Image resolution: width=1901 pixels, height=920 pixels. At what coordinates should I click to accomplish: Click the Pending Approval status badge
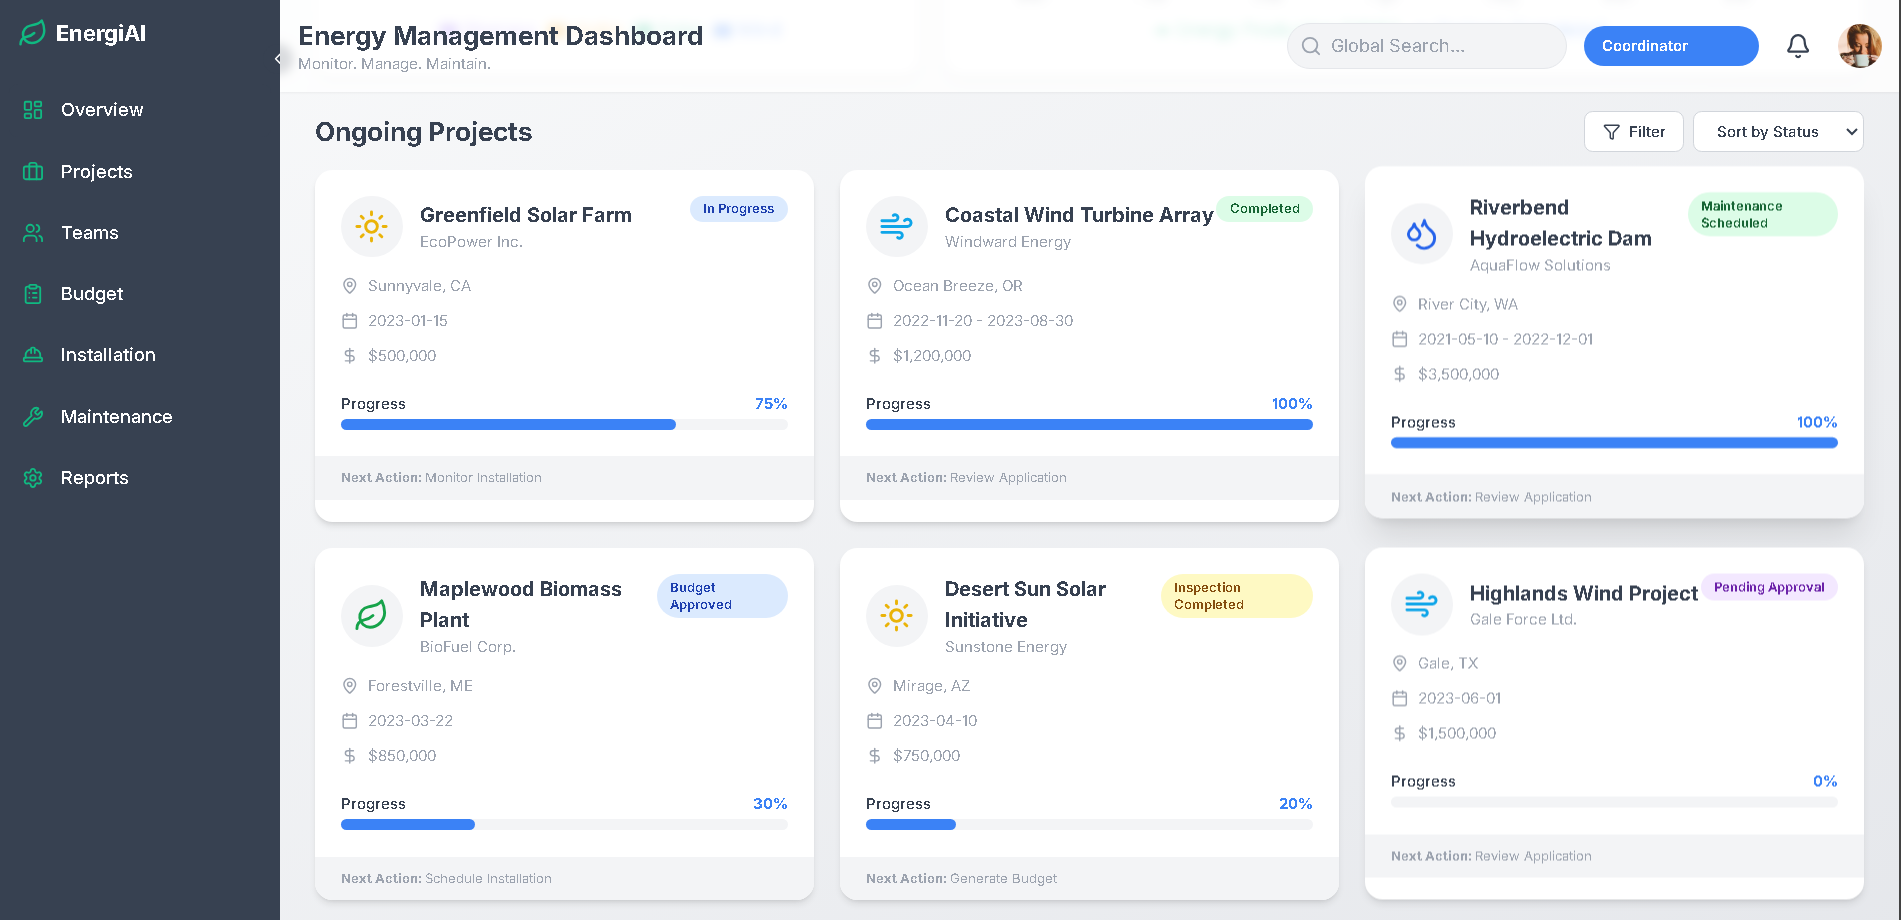[x=1768, y=587]
